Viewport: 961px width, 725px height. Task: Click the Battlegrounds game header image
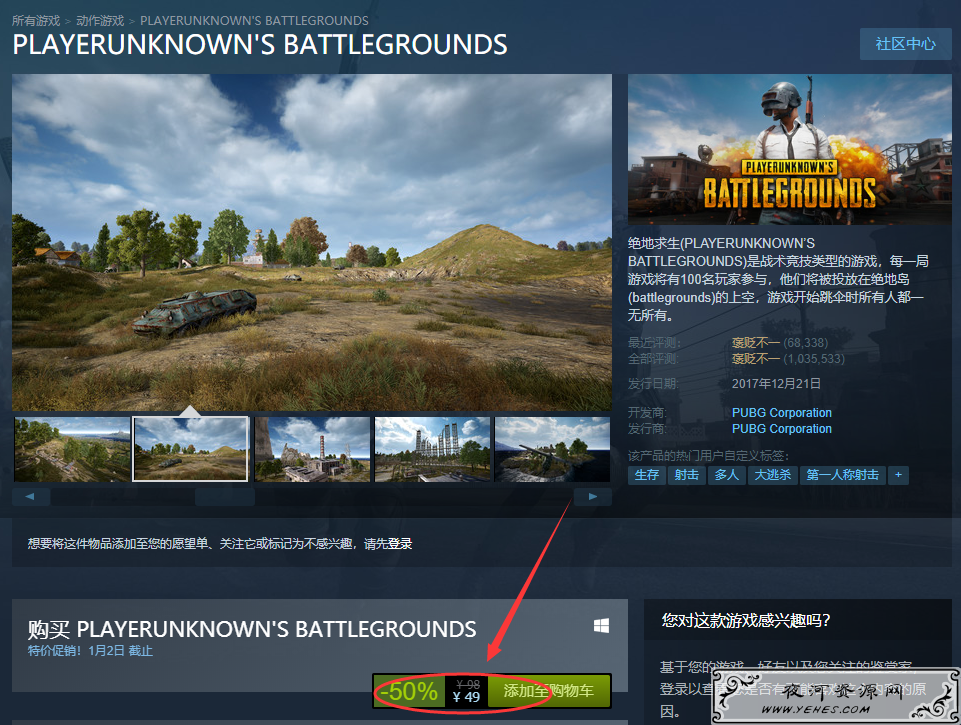coord(790,150)
